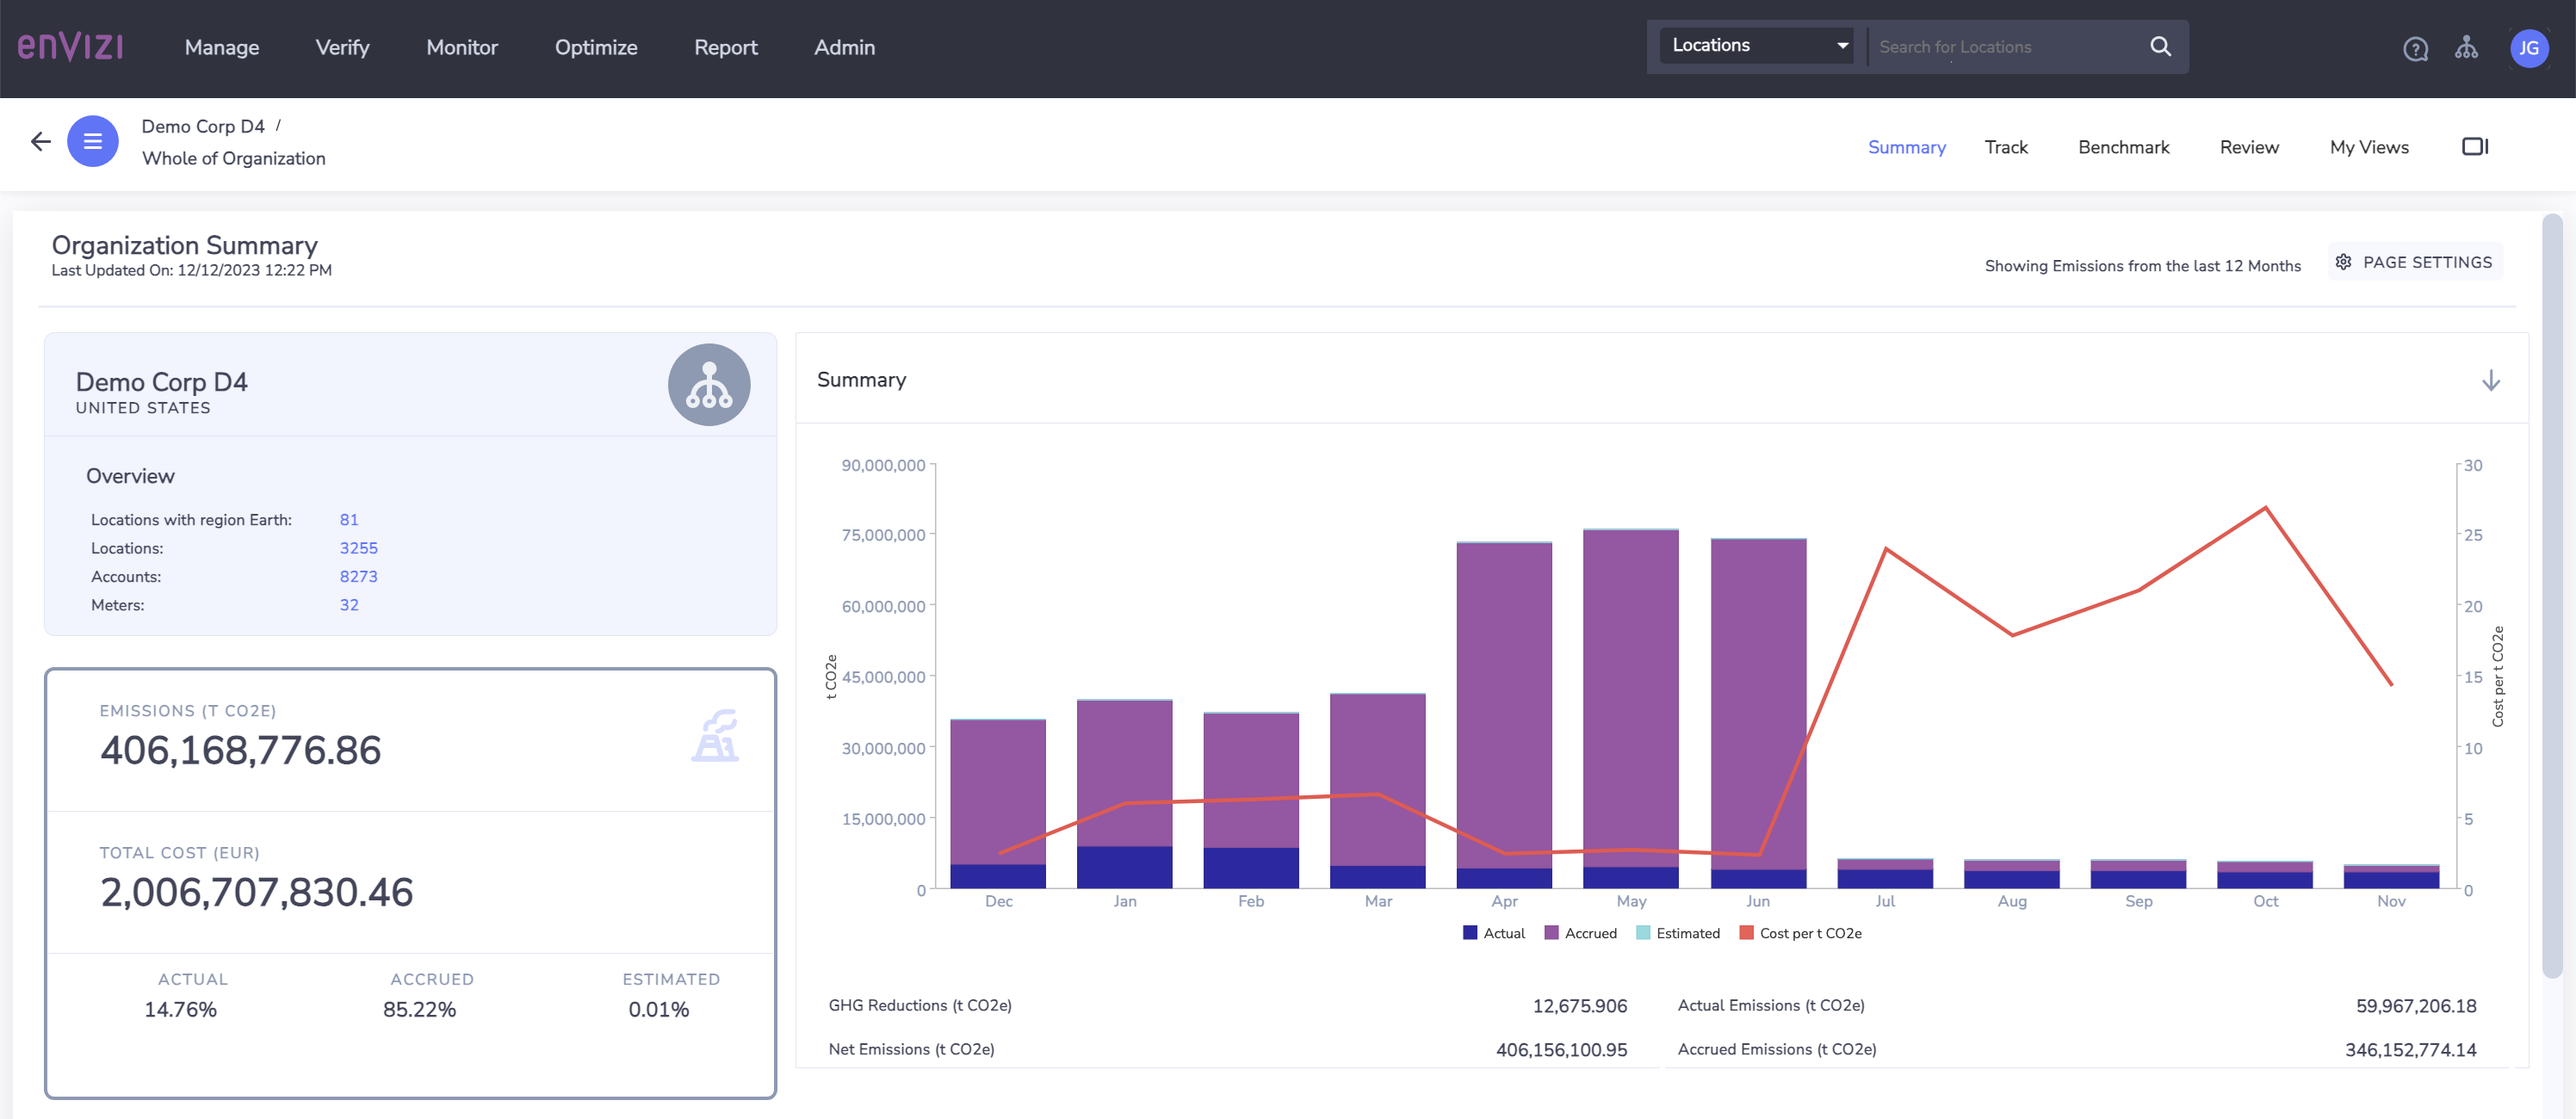Open the blue circular menu icon beside Demo Corp D4
Image resolution: width=2576 pixels, height=1119 pixels.
(93, 141)
